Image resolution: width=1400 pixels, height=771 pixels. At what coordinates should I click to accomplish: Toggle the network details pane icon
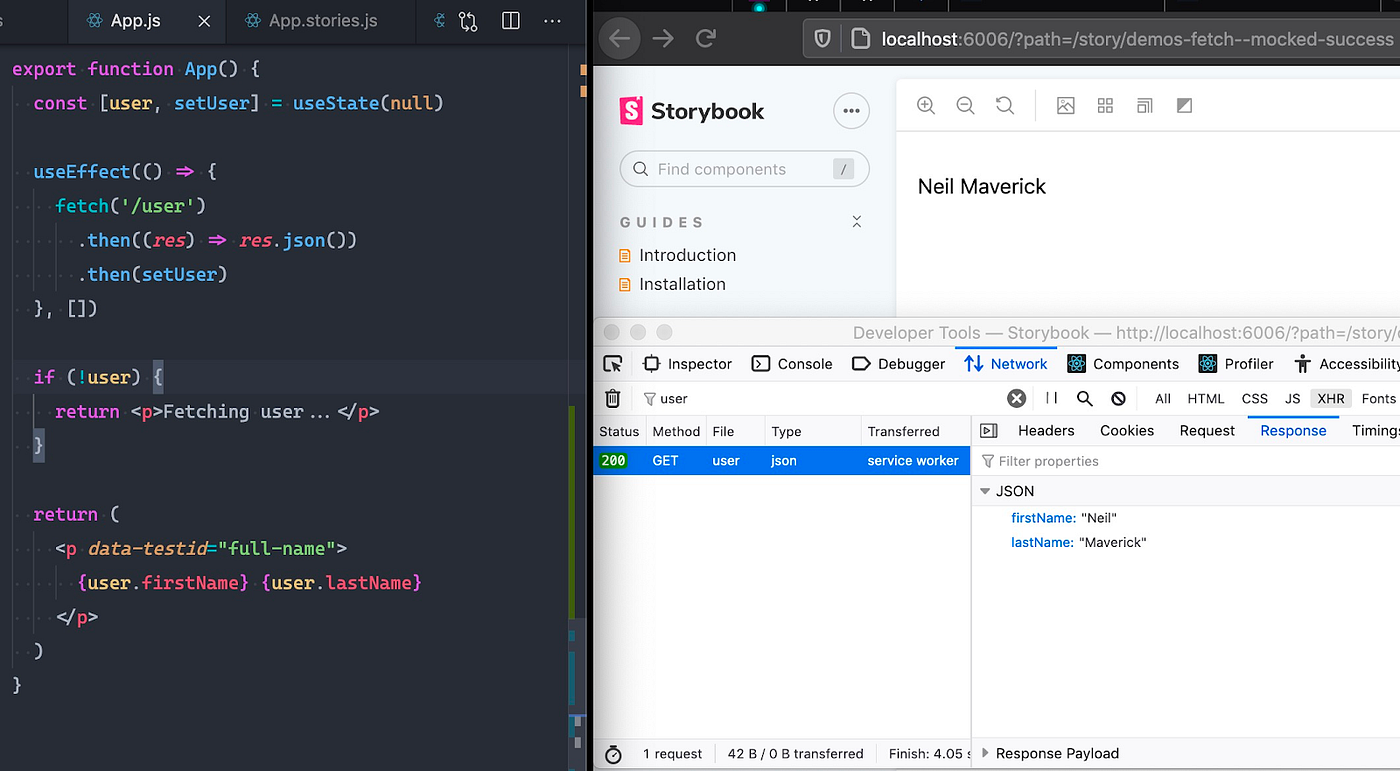989,431
